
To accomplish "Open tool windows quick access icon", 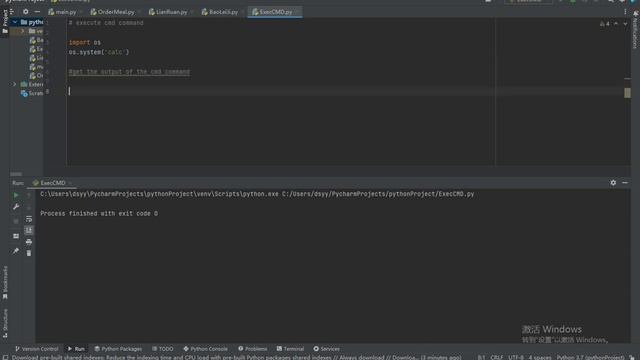I will (x=5, y=357).
